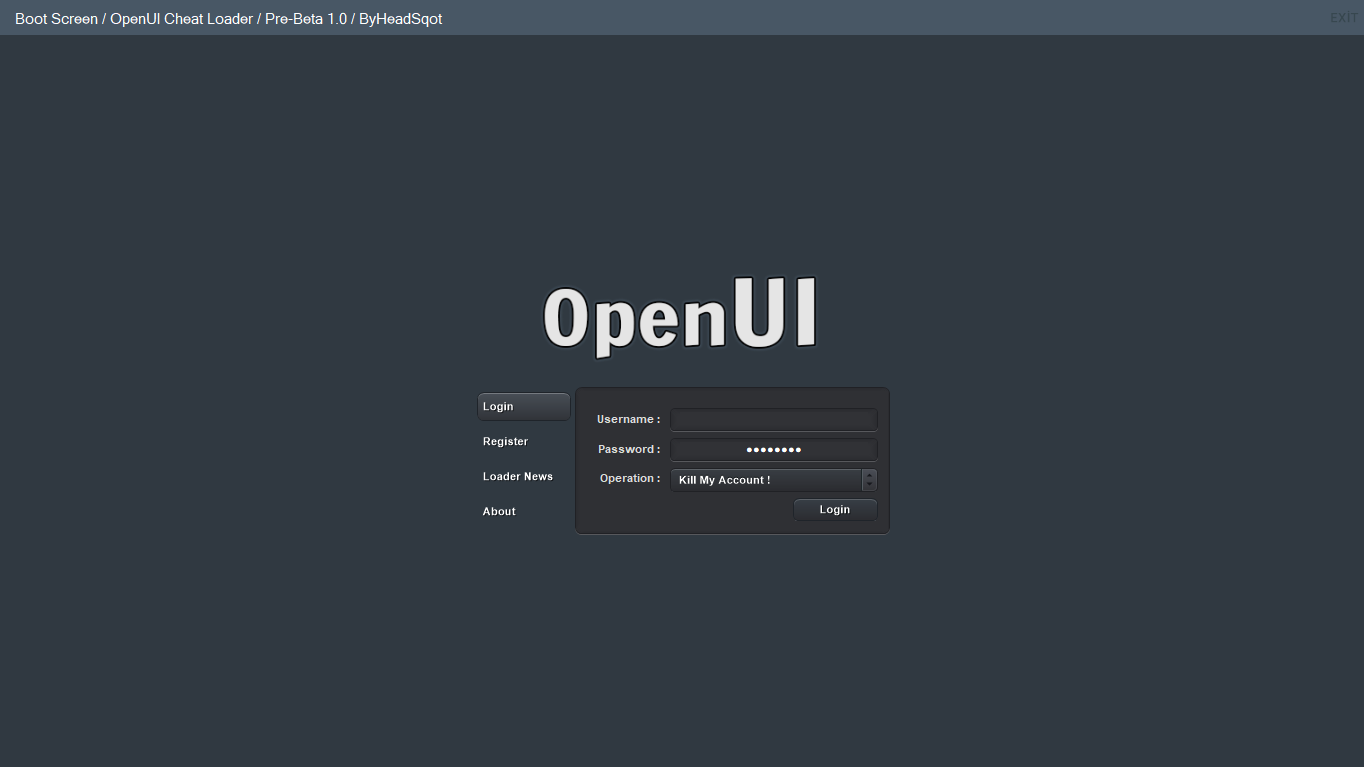Image resolution: width=1364 pixels, height=767 pixels.
Task: Click the Operation dropdown arrow stepper
Action: point(869,480)
